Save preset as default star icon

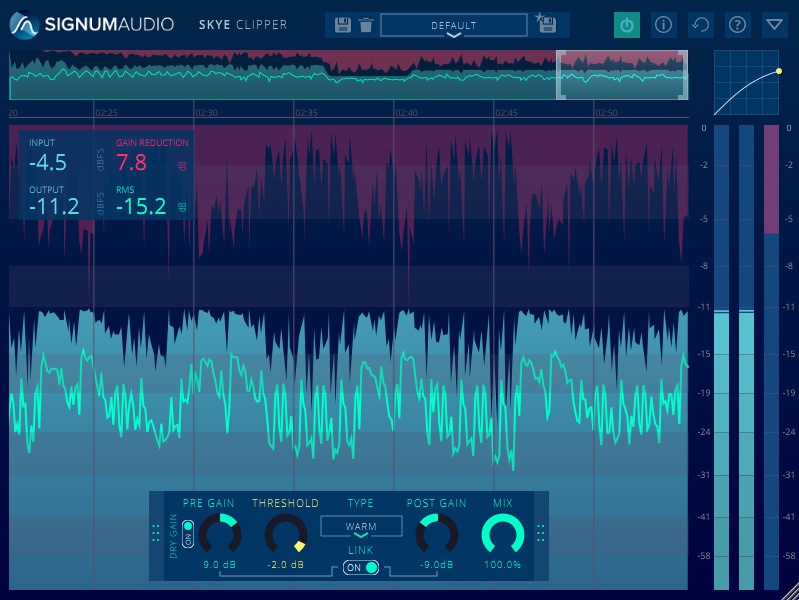coord(546,23)
